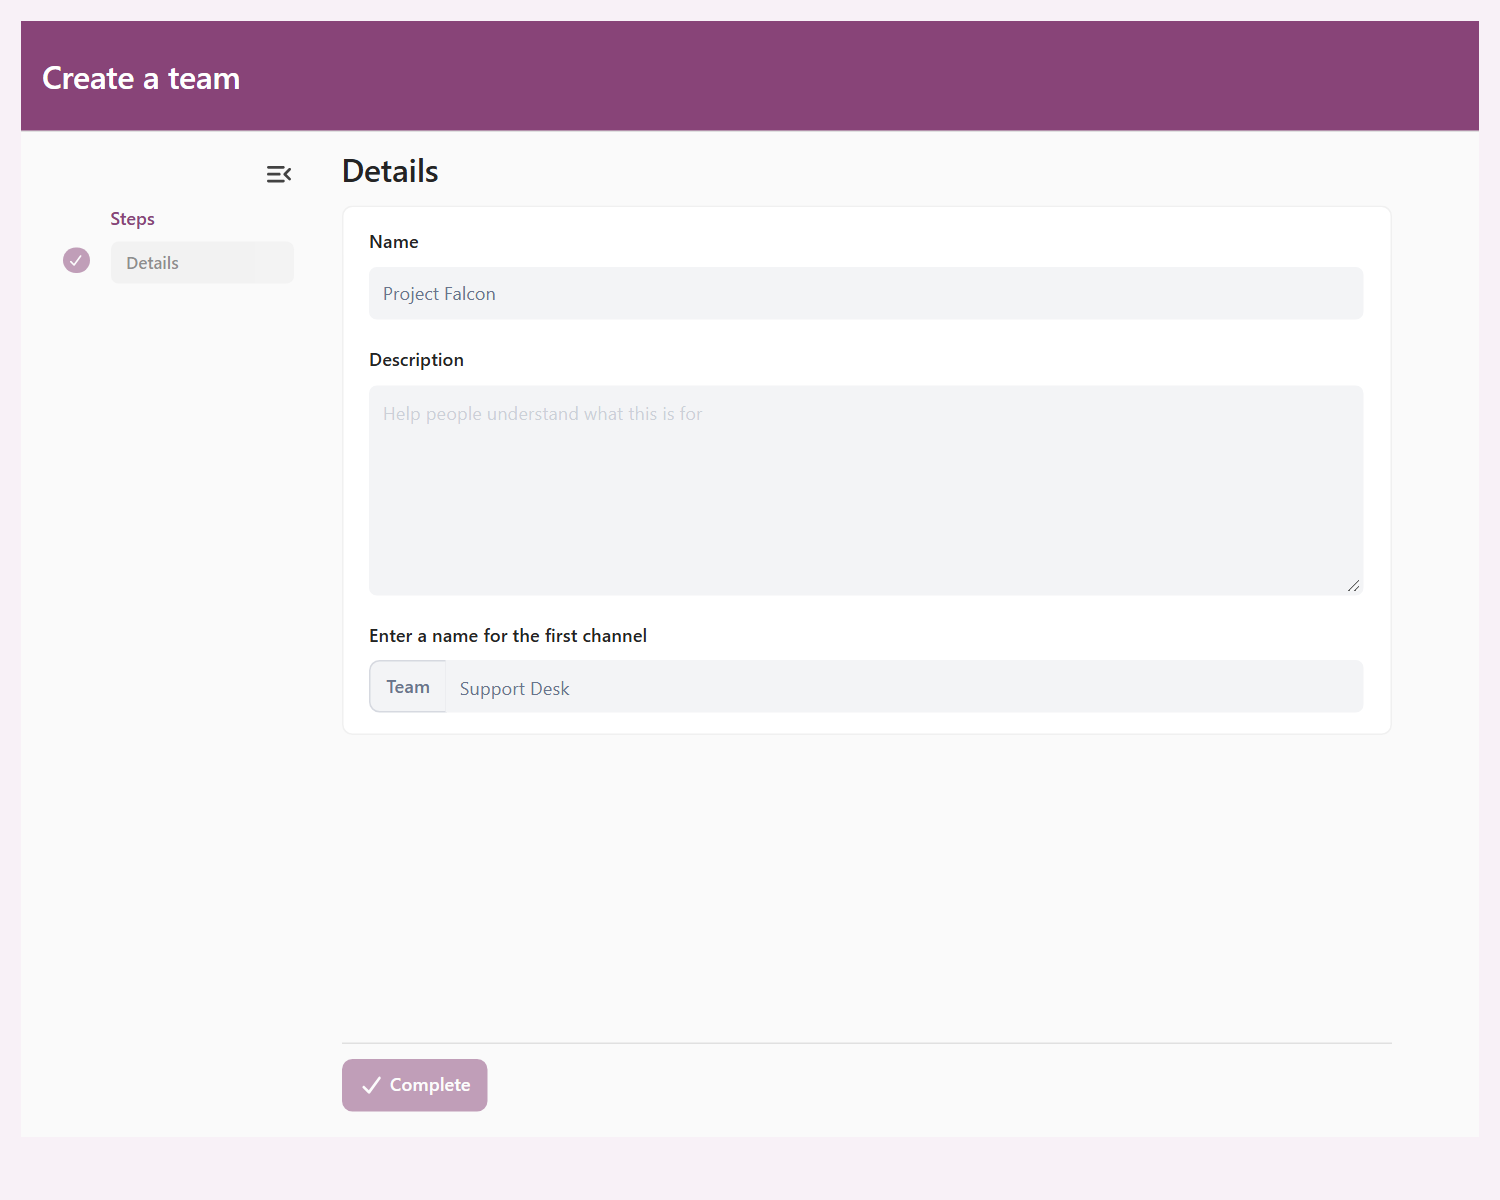Click the Team prefix label
Image resolution: width=1500 pixels, height=1200 pixels.
point(408,687)
